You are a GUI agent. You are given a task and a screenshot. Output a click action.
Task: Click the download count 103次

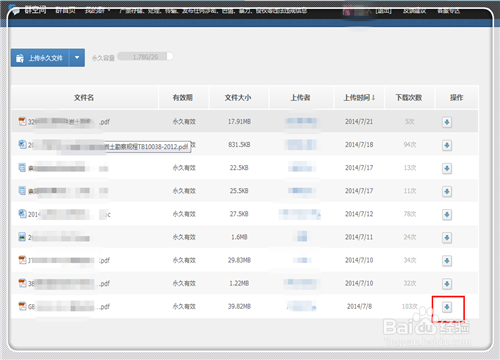pyautogui.click(x=410, y=306)
